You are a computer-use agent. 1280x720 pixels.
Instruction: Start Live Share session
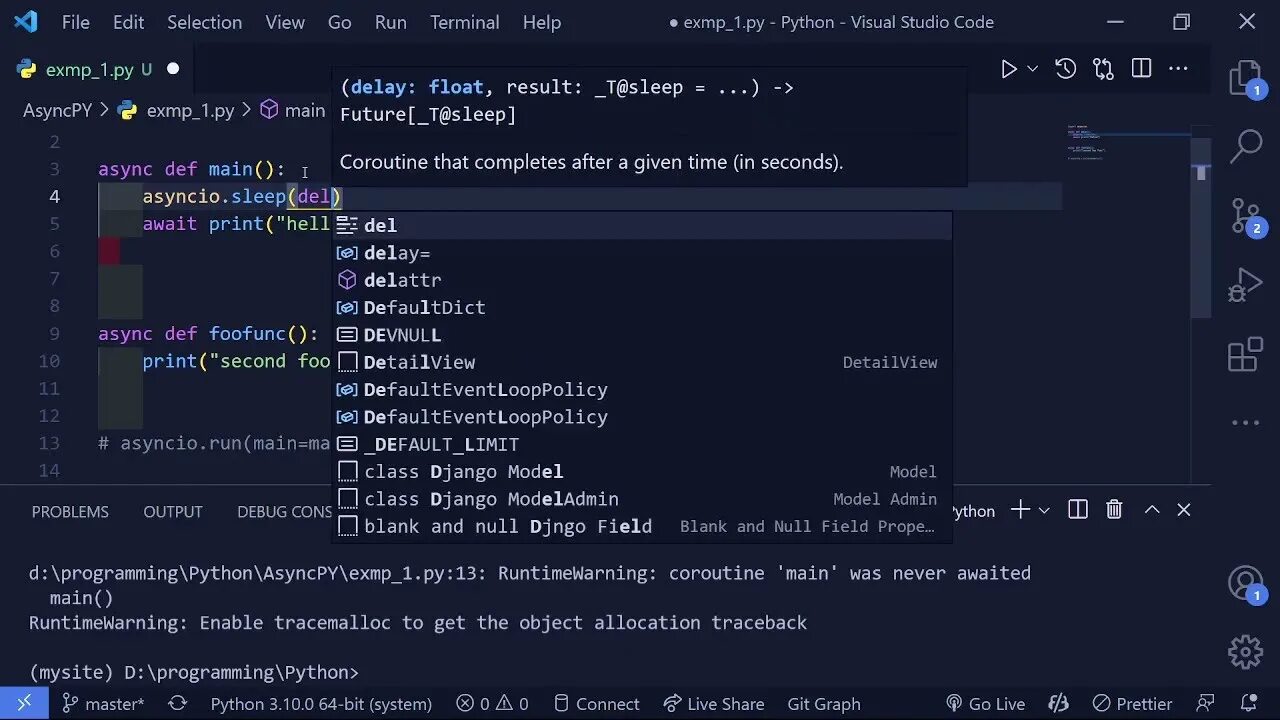(x=713, y=704)
